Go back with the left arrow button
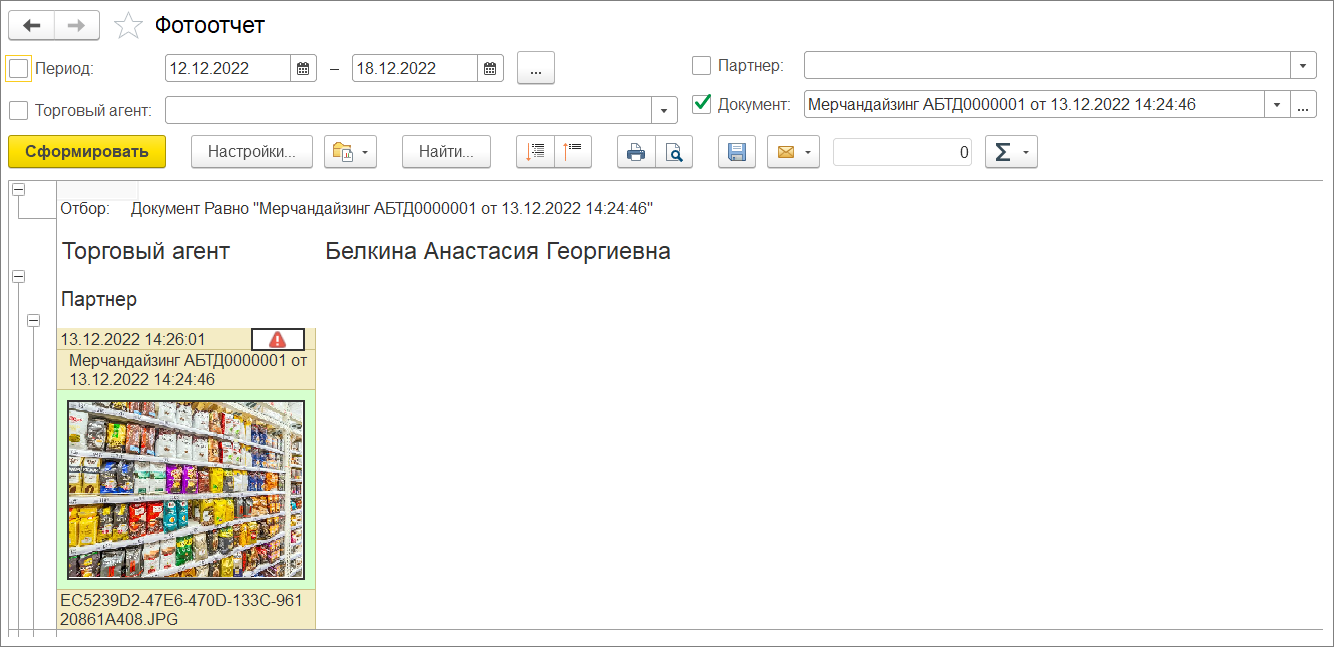Viewport: 1334px width, 647px height. coord(31,25)
